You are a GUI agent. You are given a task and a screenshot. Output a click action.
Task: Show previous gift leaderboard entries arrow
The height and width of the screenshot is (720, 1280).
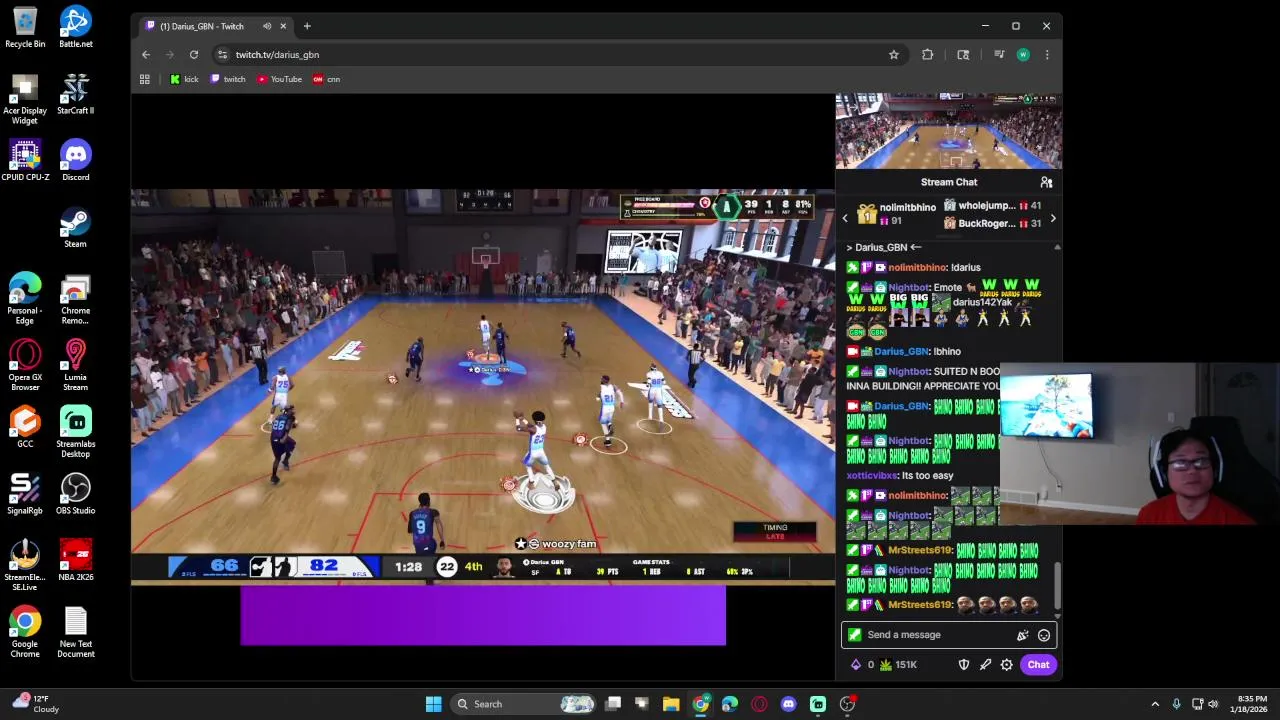pos(845,218)
